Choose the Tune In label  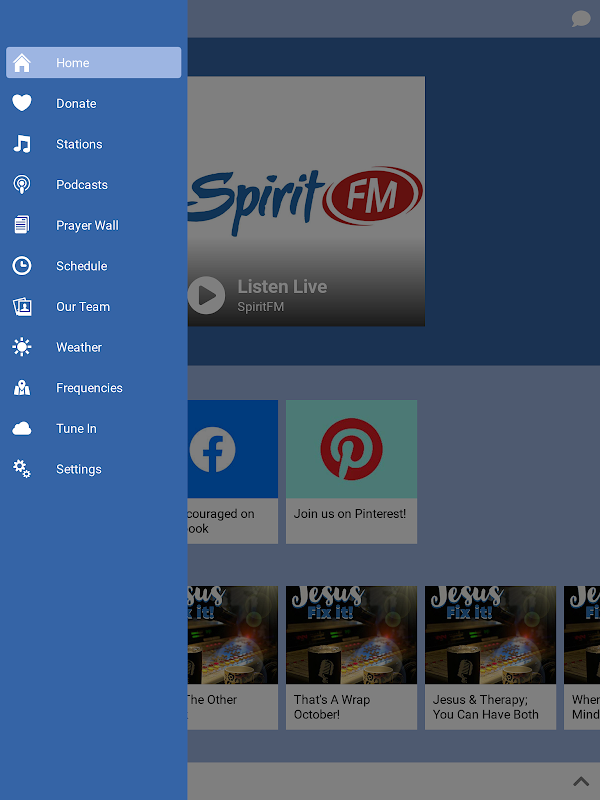click(76, 429)
